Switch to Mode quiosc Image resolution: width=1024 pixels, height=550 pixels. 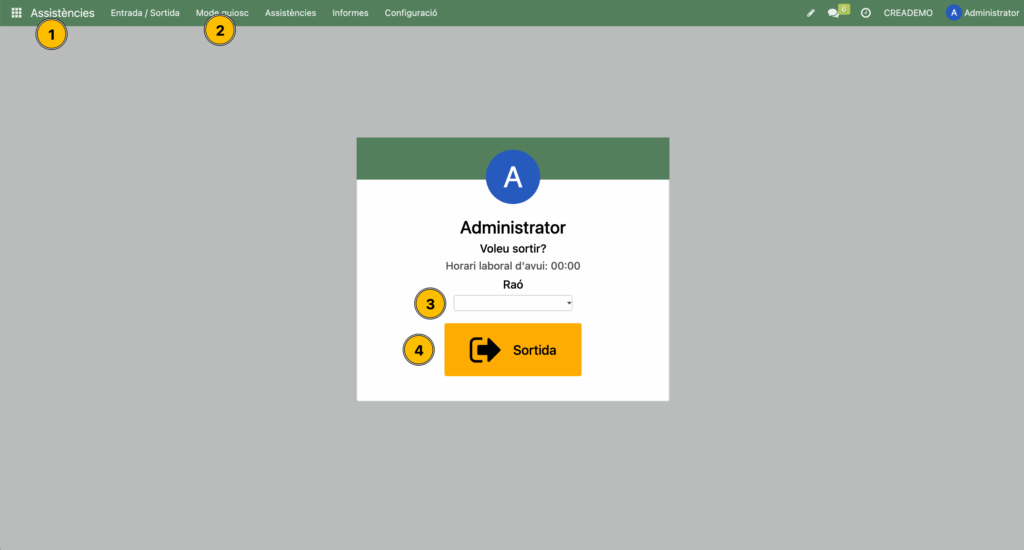pos(222,13)
